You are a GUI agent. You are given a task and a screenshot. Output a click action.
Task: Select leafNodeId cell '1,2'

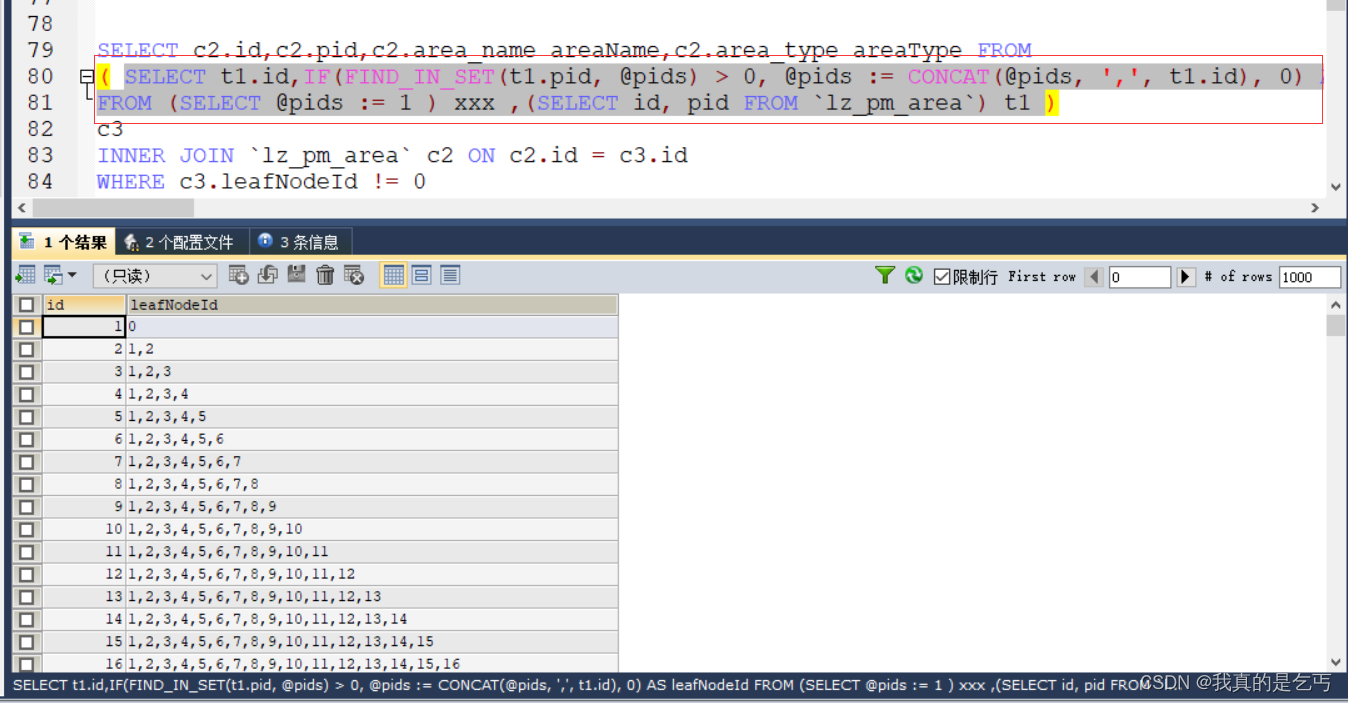coord(372,349)
